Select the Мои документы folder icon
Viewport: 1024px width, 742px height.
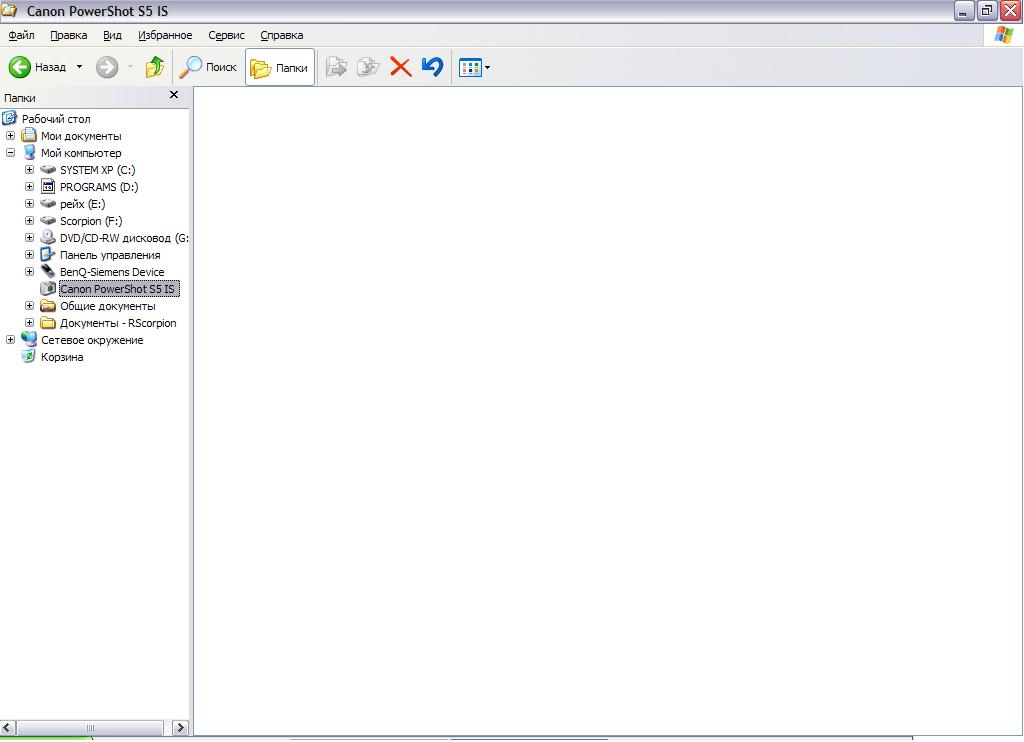click(x=29, y=135)
